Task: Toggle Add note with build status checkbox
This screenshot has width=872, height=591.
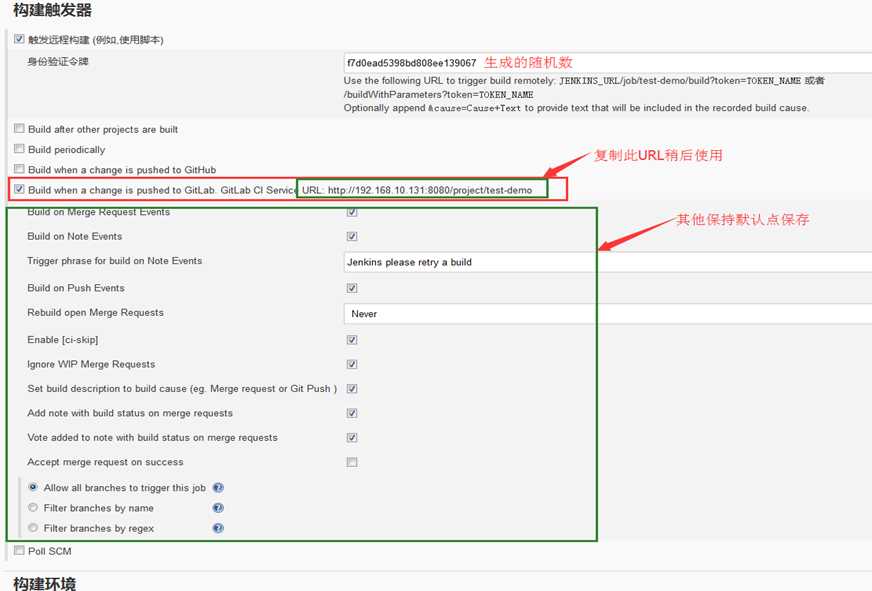Action: tap(352, 413)
